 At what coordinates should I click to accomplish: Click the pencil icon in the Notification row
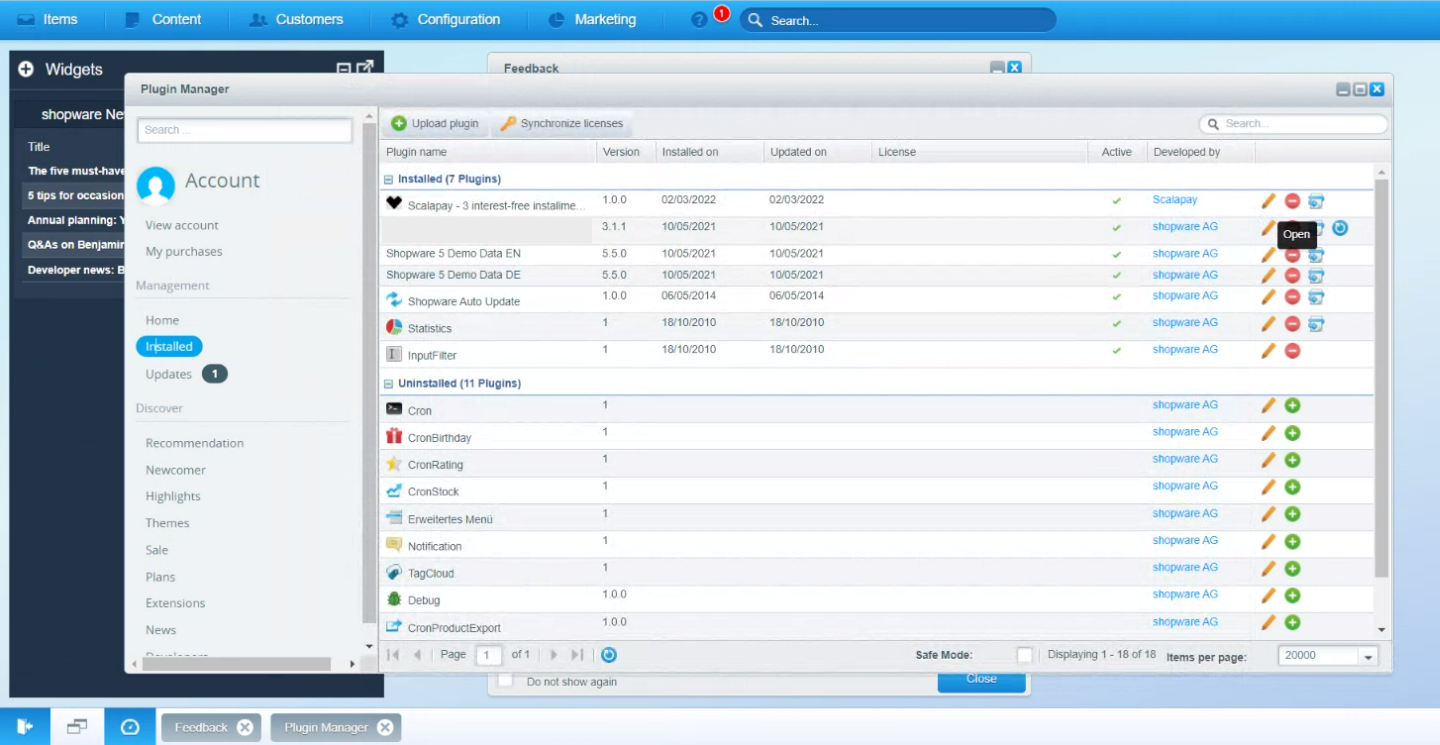click(x=1268, y=541)
